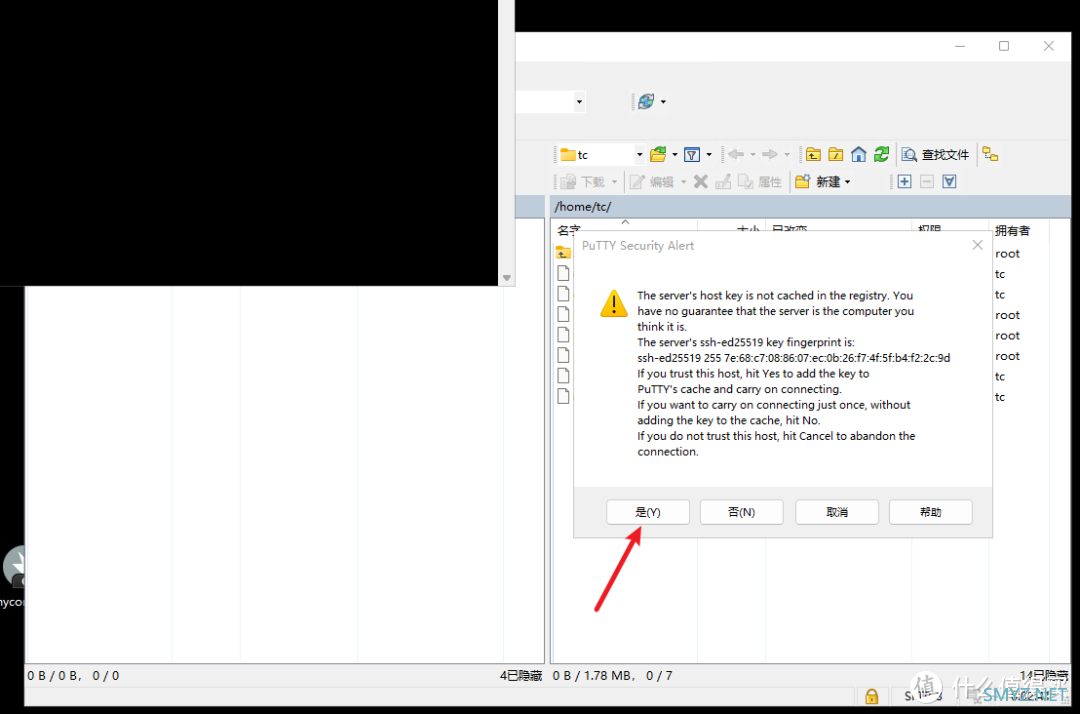
Task: Go to the parent directory icon
Action: pos(813,154)
